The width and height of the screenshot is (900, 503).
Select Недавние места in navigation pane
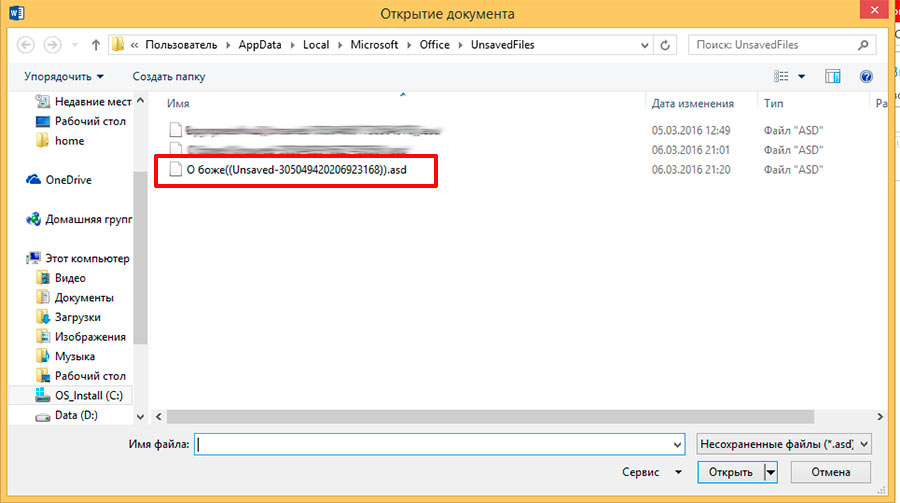pyautogui.click(x=83, y=102)
